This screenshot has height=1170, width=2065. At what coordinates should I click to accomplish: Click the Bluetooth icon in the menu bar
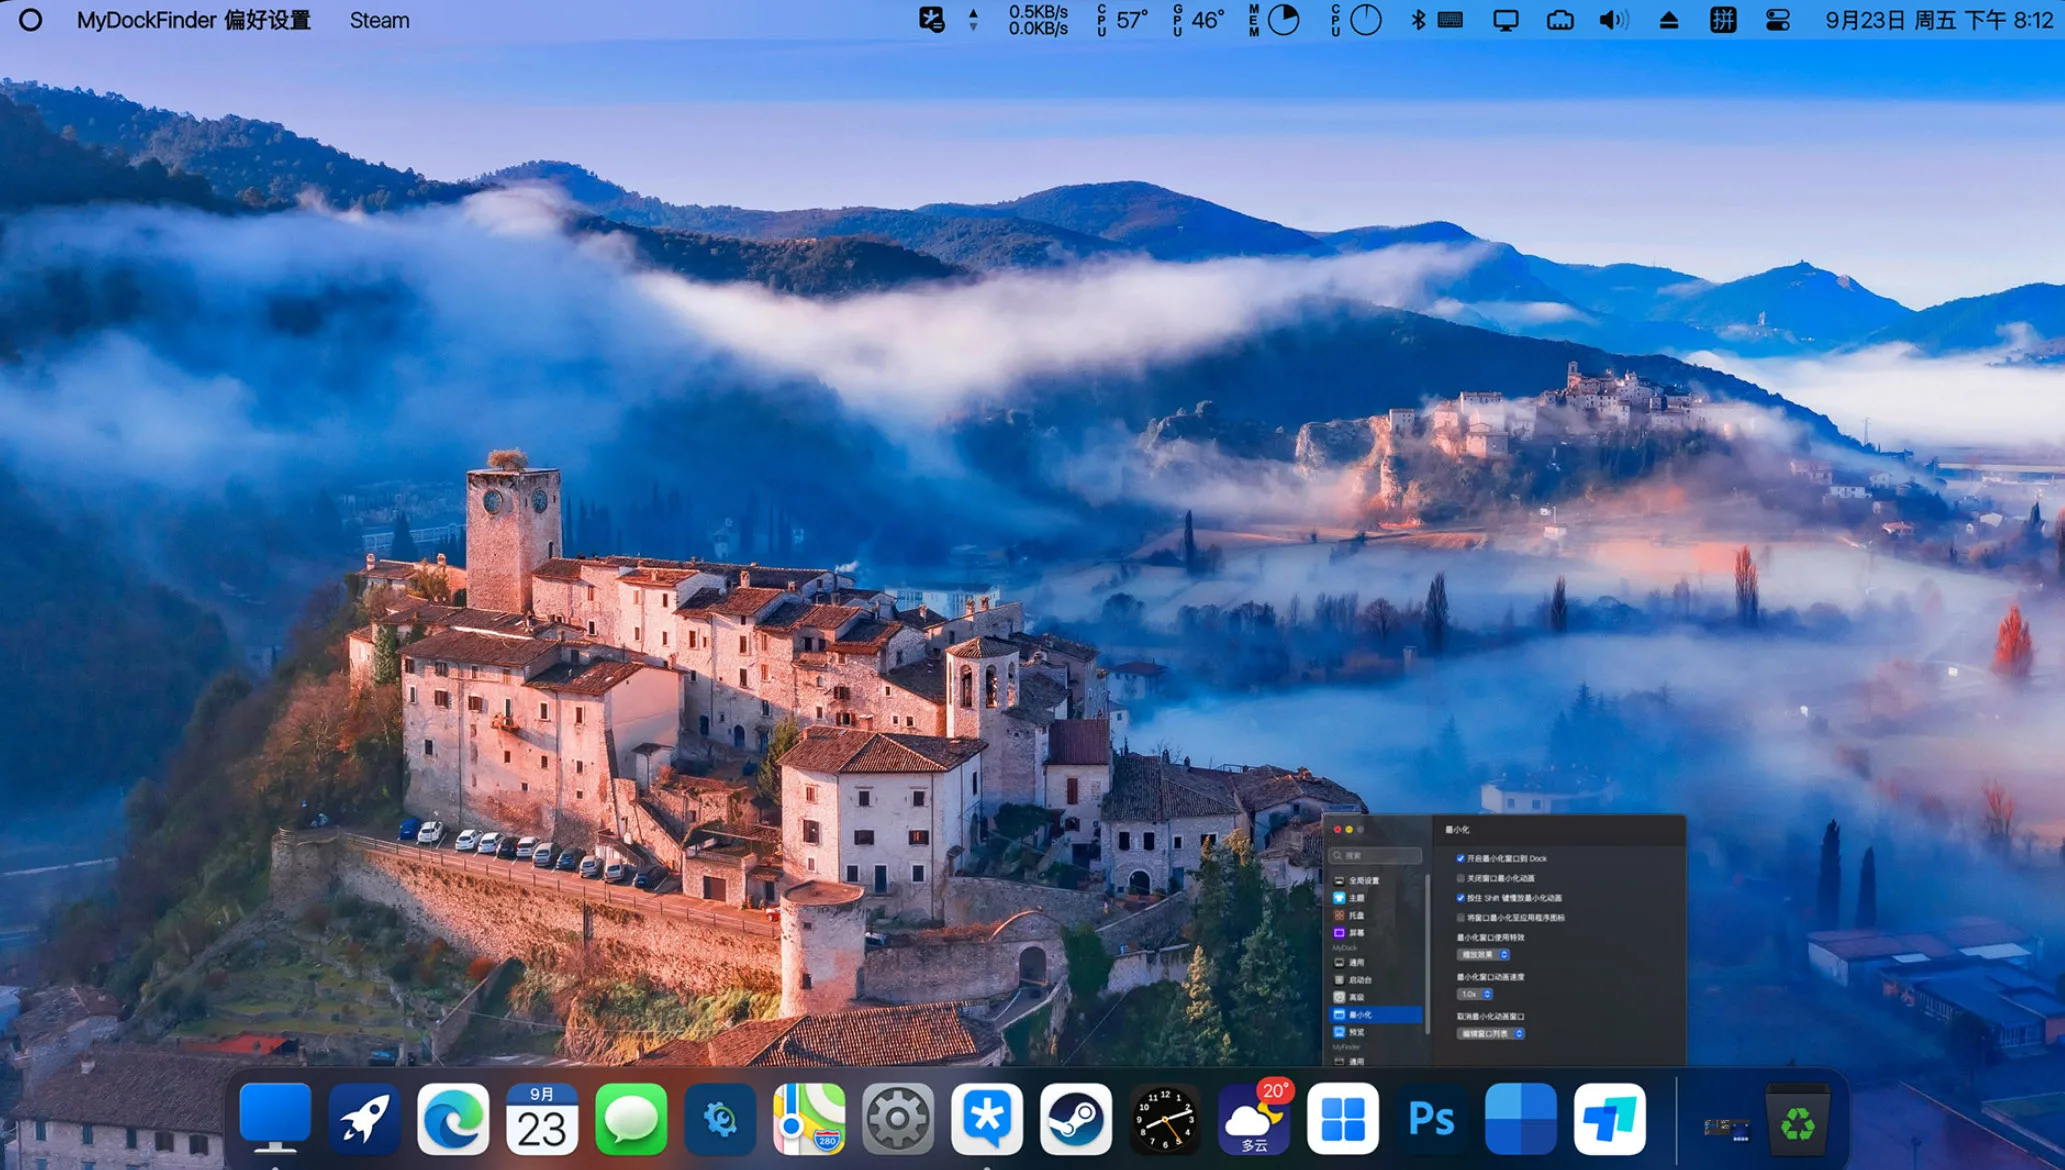(1416, 19)
